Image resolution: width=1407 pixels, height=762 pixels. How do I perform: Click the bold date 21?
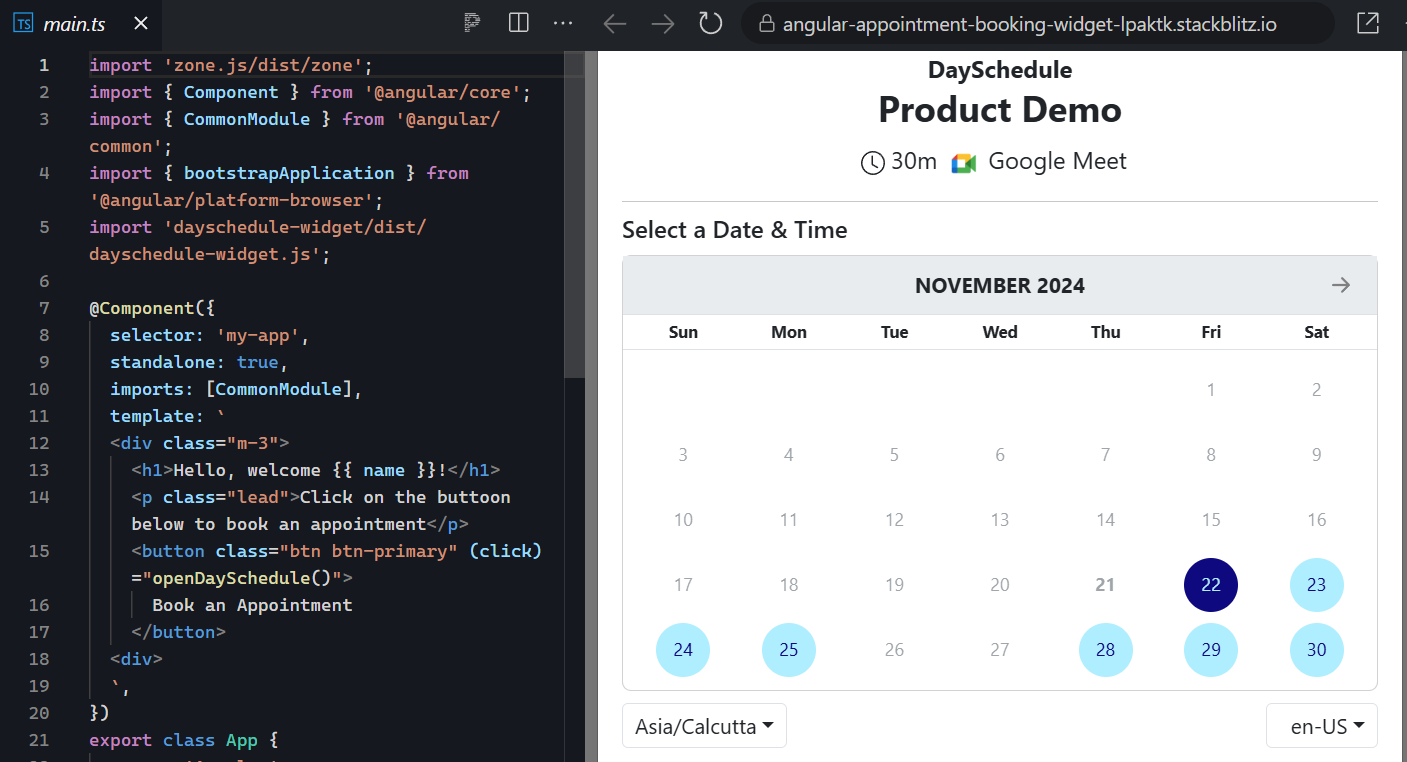tap(1105, 585)
